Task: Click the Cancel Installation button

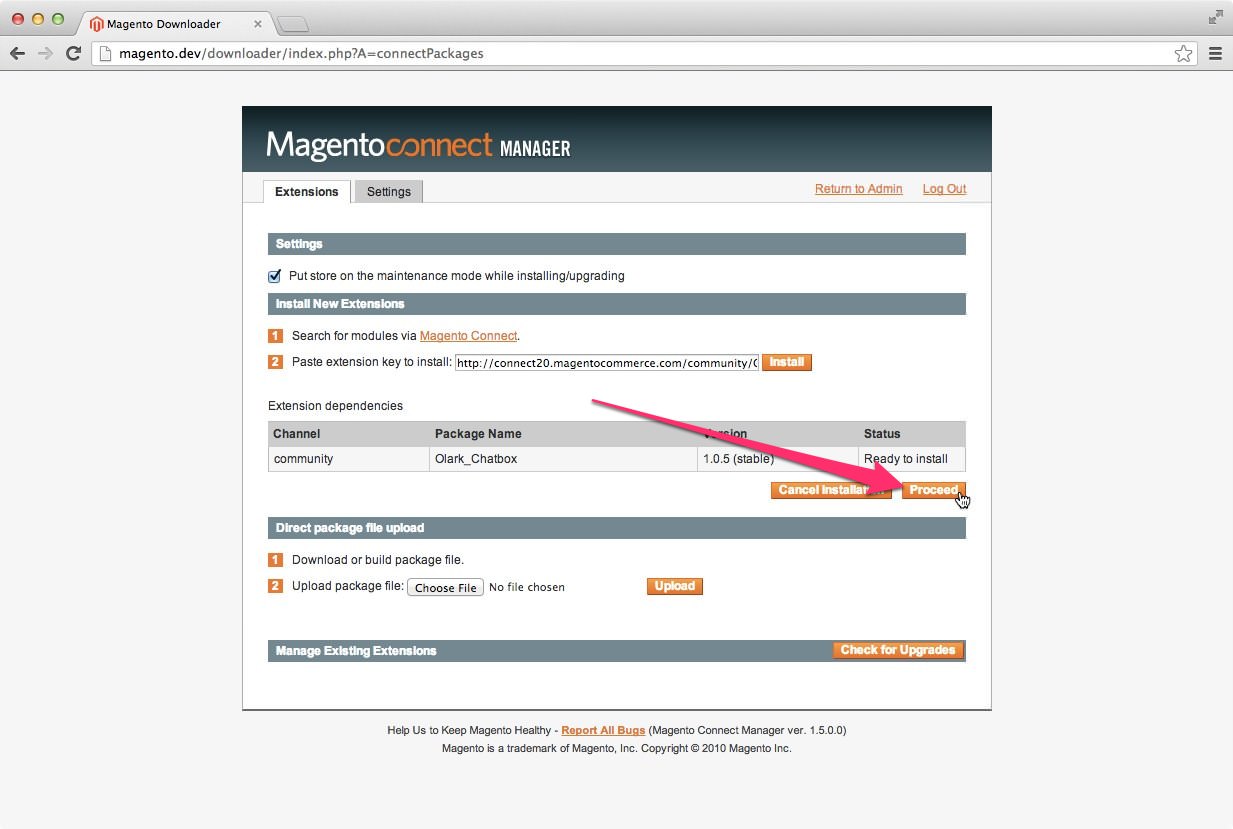Action: pyautogui.click(x=830, y=490)
